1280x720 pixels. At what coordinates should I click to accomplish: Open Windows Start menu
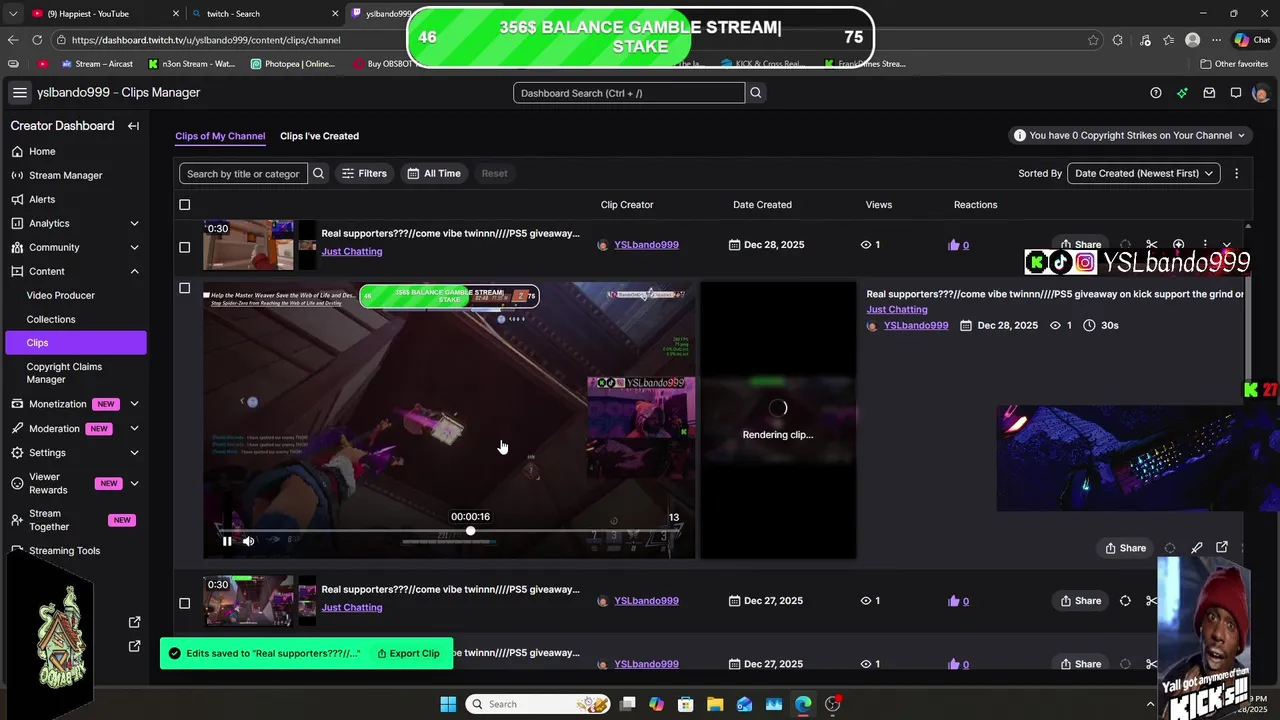pos(448,704)
